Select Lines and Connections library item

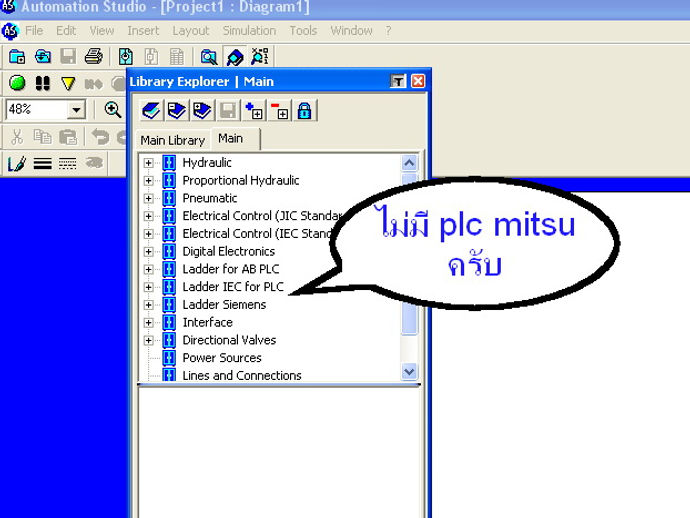click(x=242, y=375)
